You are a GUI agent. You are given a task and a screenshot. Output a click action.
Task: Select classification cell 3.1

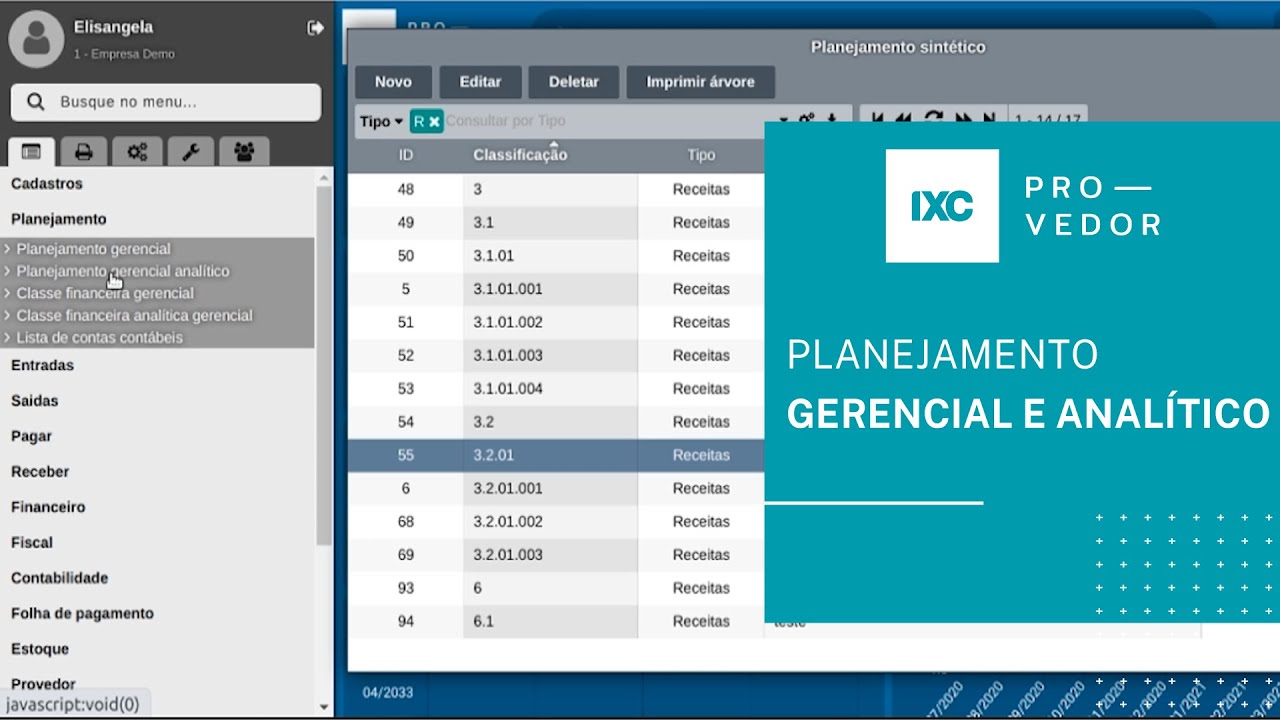[x=550, y=223]
